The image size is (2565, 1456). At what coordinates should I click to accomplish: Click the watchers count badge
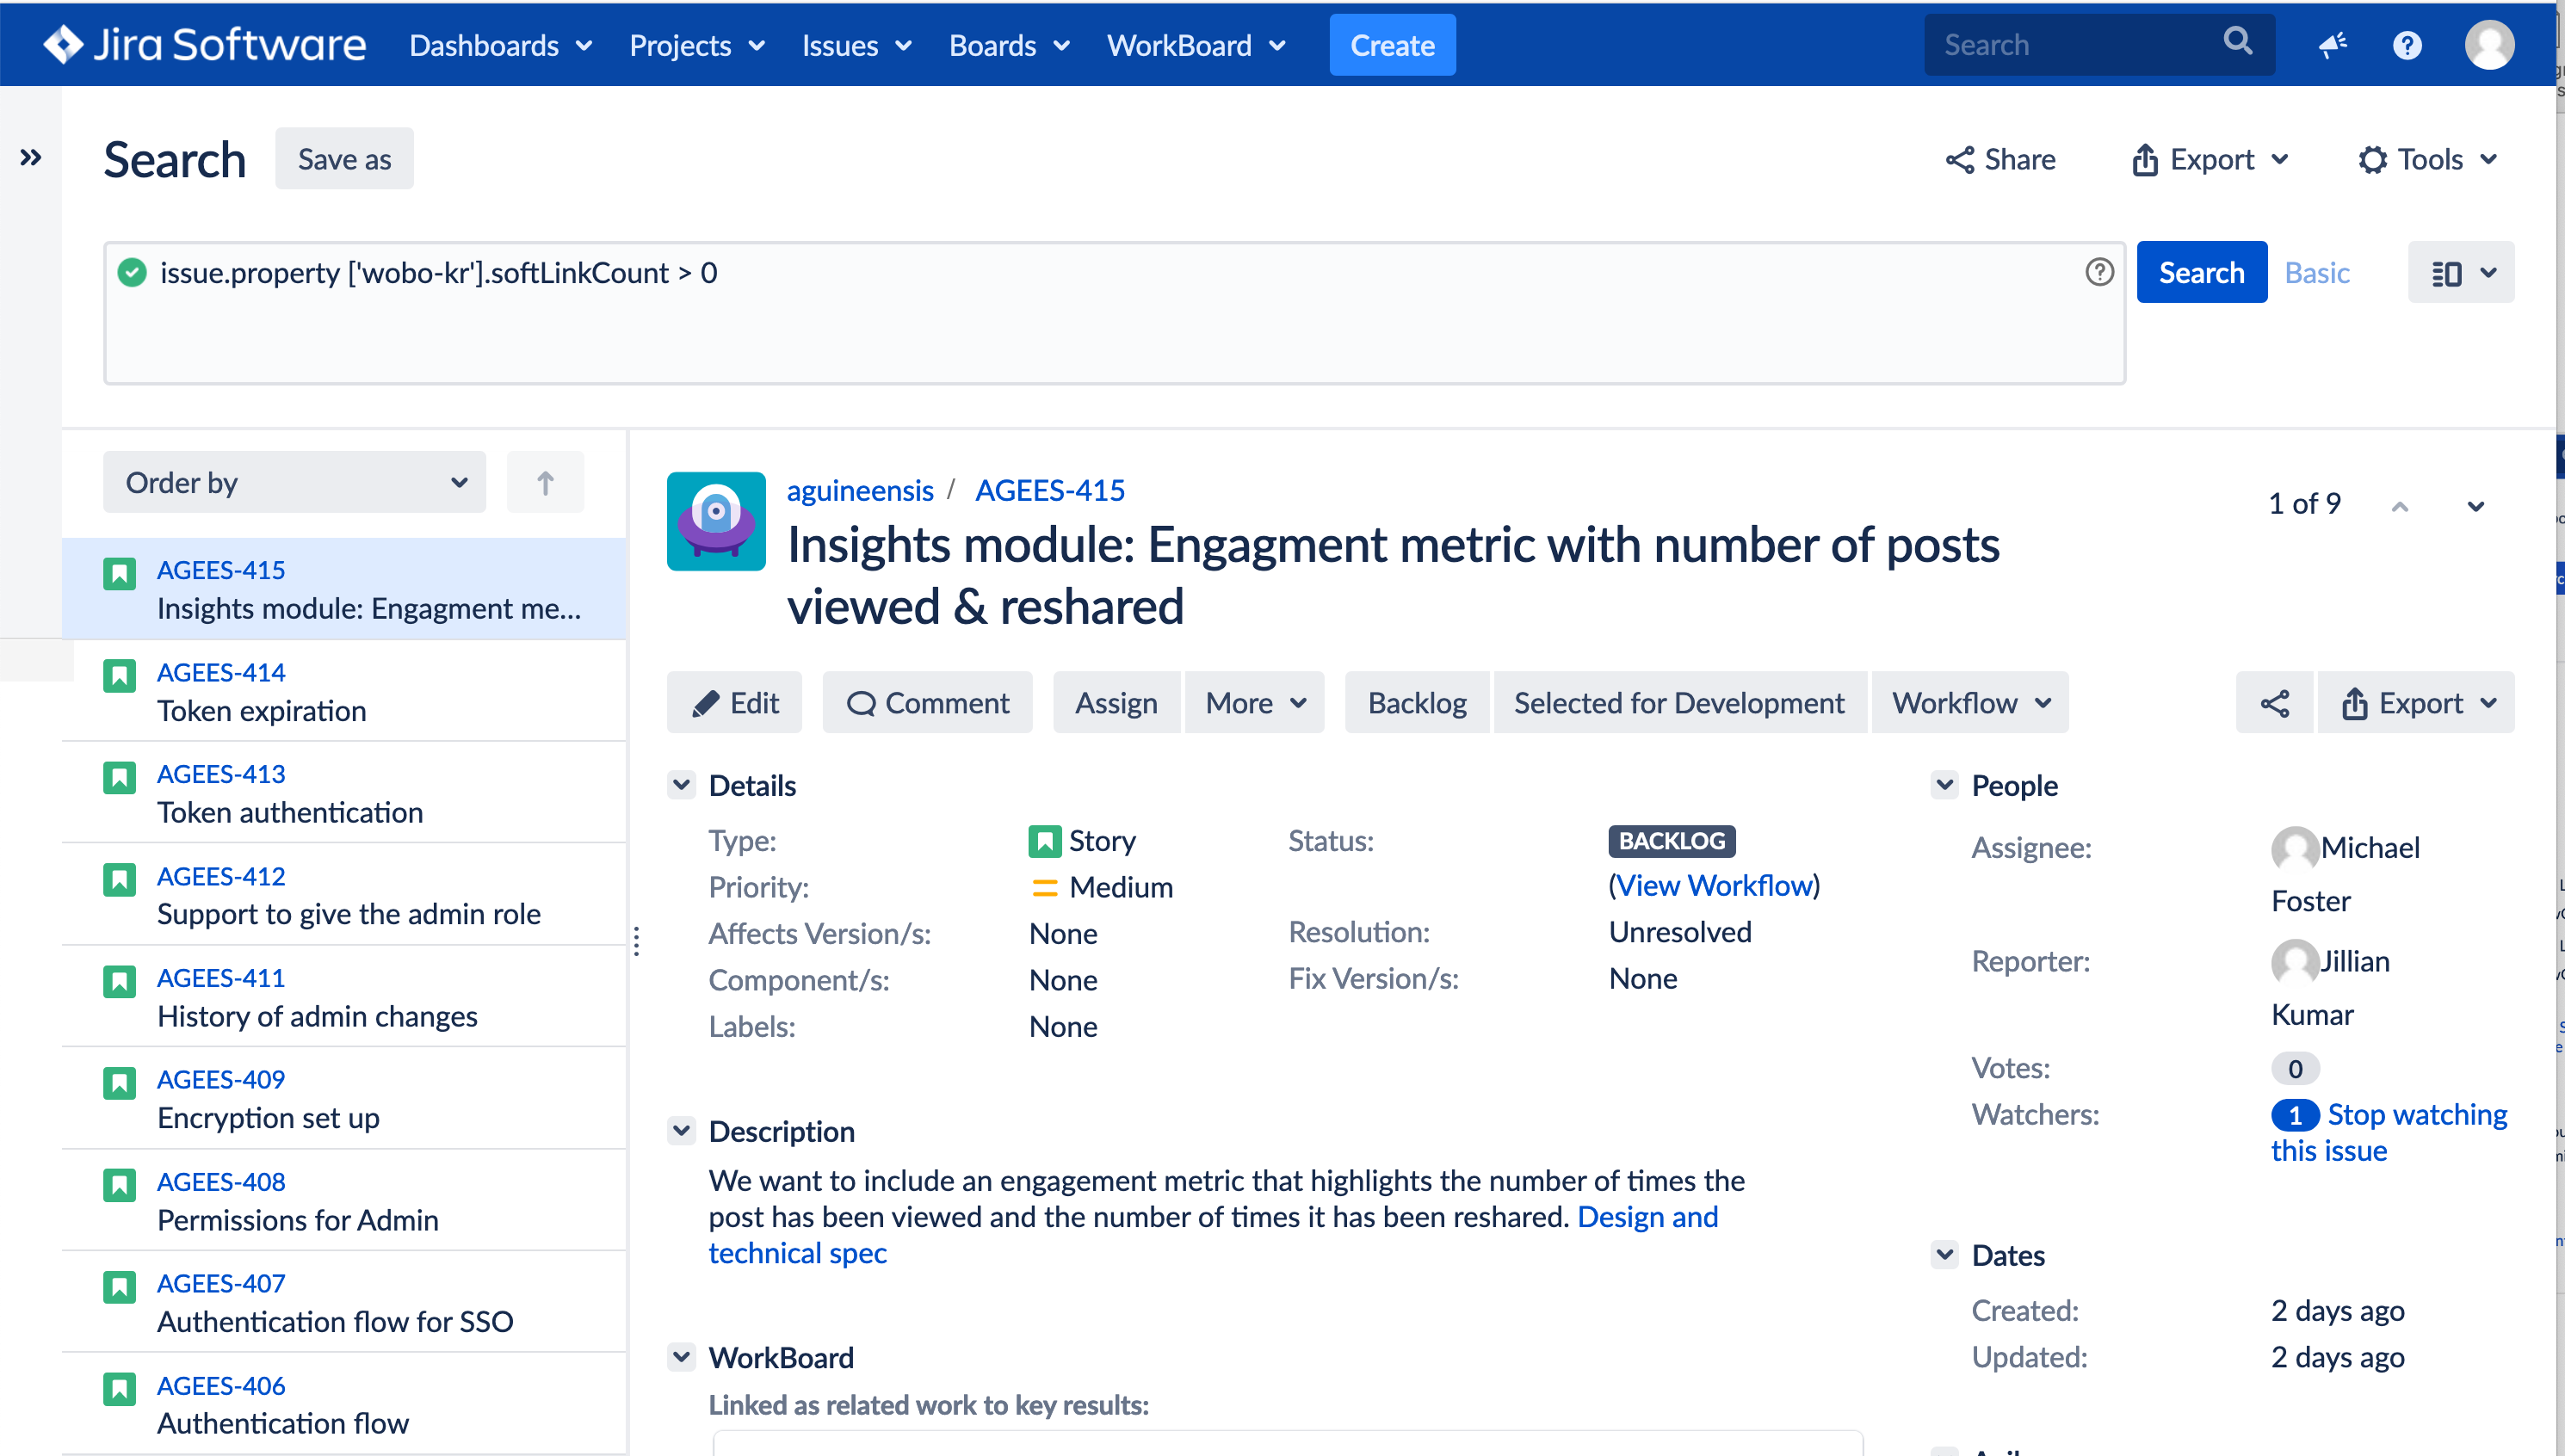tap(2295, 1114)
